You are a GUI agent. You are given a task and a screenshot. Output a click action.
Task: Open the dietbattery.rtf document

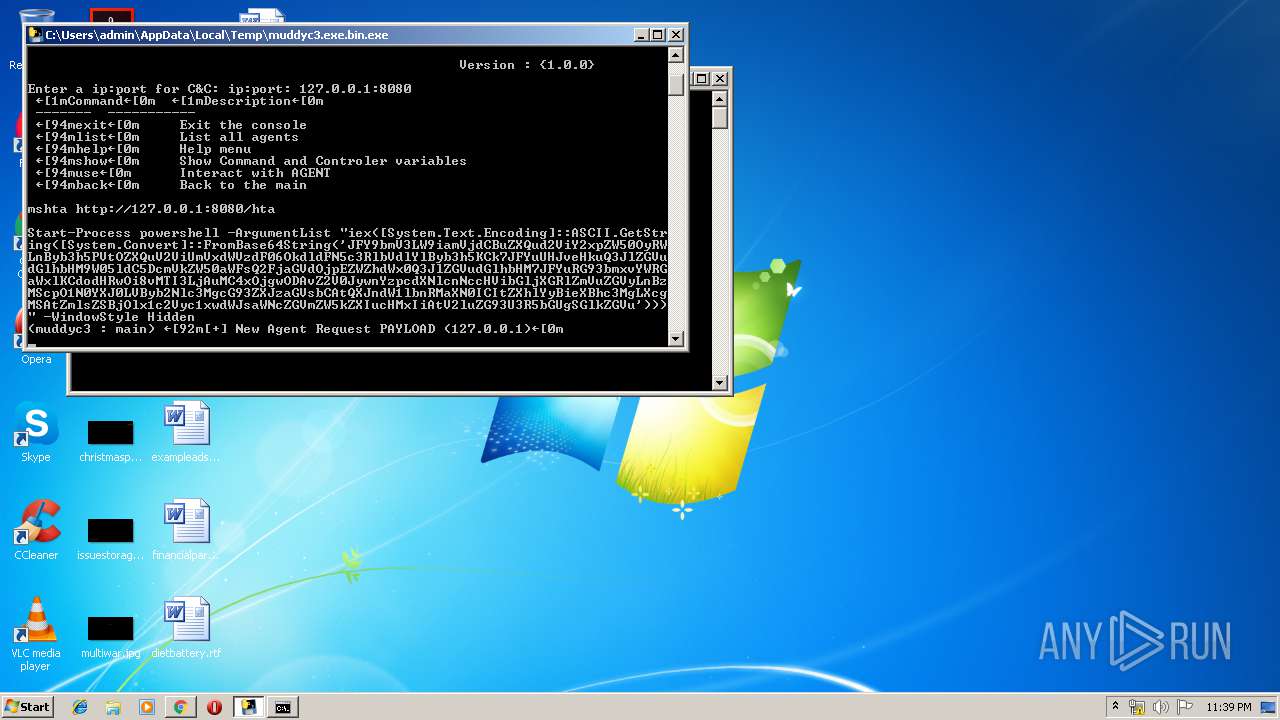point(186,628)
